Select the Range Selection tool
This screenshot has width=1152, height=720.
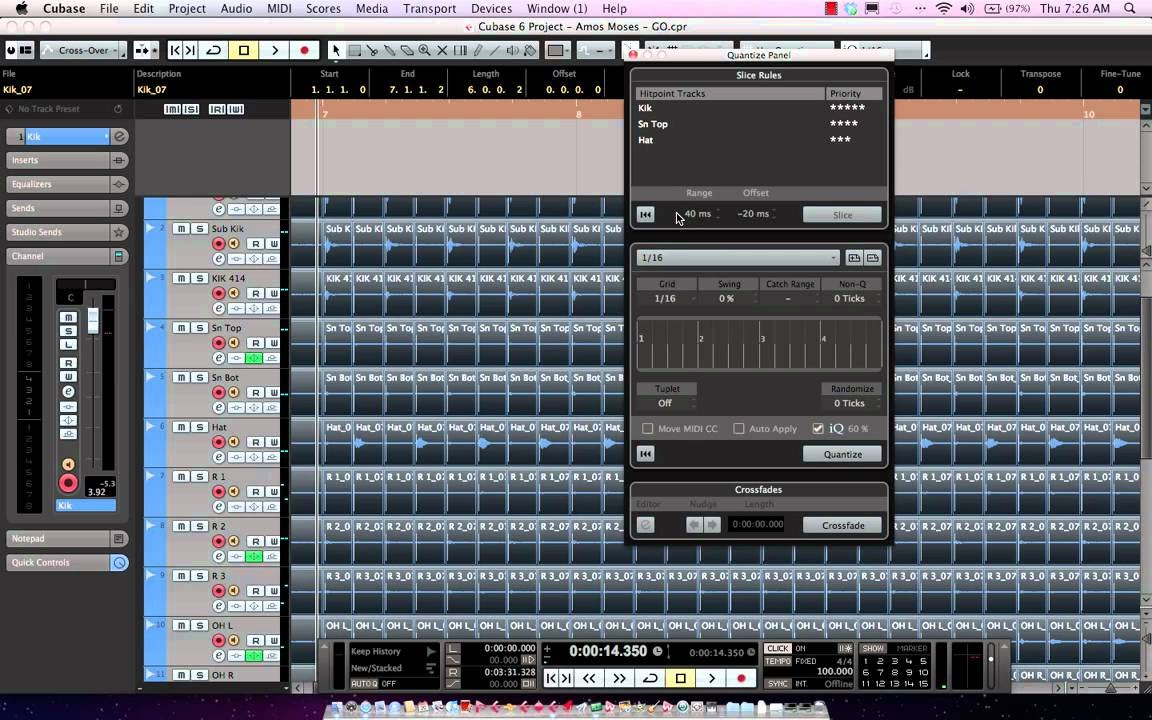[354, 50]
